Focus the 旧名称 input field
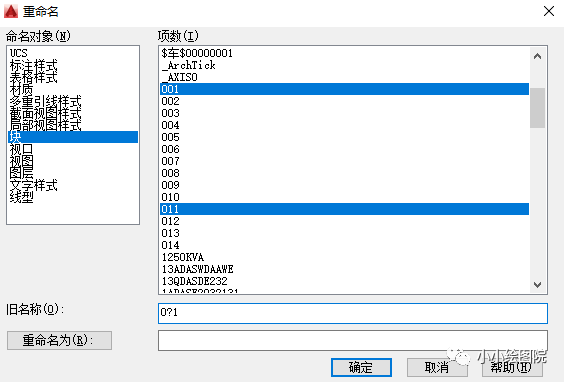 pos(353,313)
